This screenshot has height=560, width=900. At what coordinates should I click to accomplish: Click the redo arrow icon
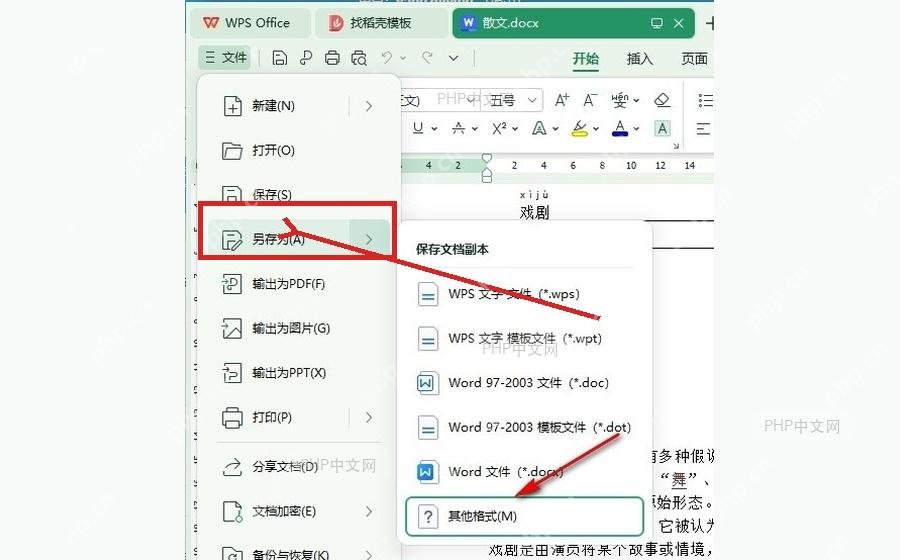coord(427,57)
